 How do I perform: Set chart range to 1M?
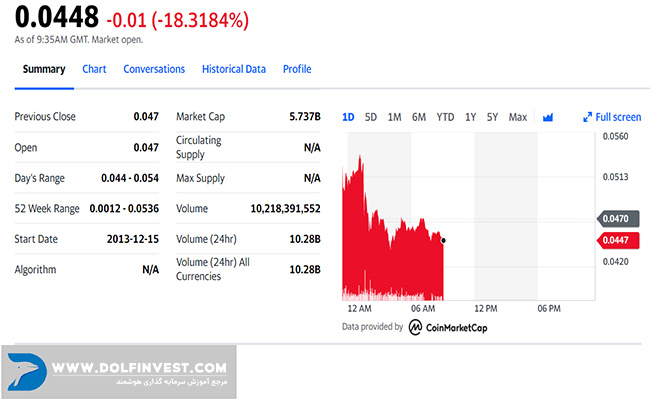(394, 117)
